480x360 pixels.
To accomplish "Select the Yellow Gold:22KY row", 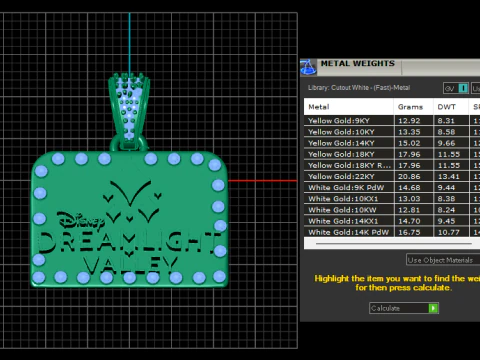I will click(x=392, y=176).
